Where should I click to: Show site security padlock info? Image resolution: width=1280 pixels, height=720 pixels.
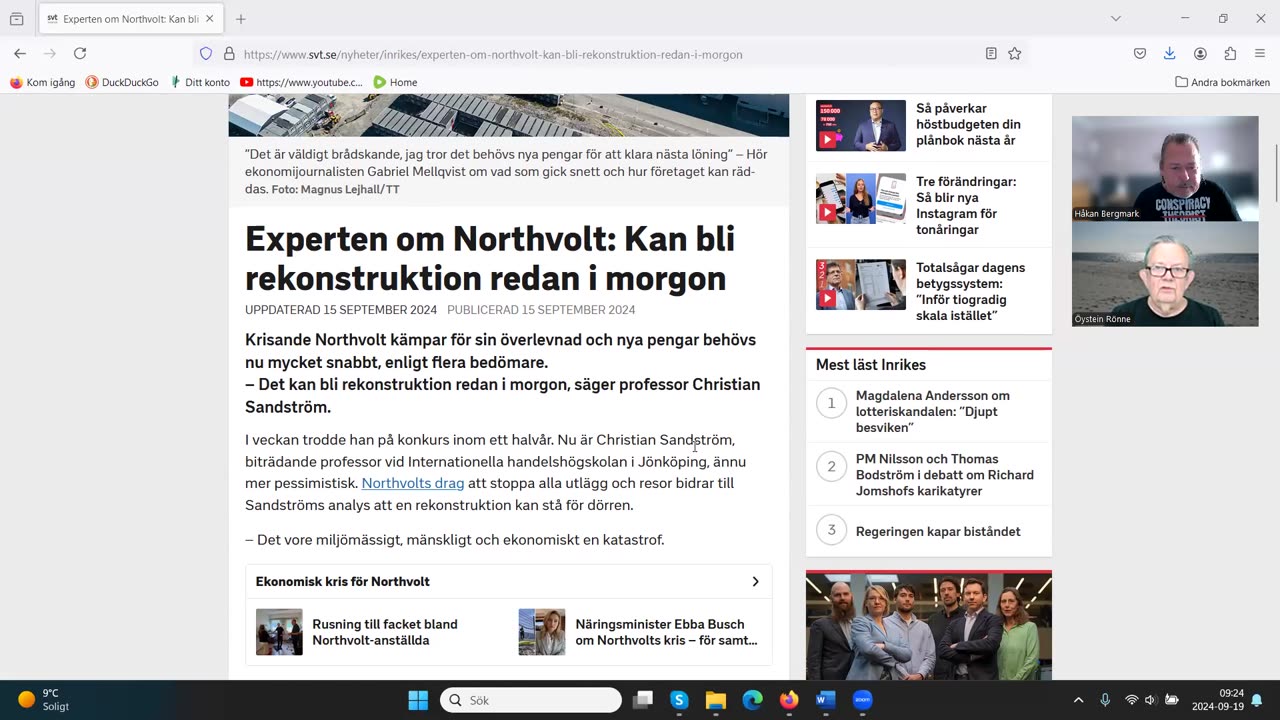[x=229, y=54]
